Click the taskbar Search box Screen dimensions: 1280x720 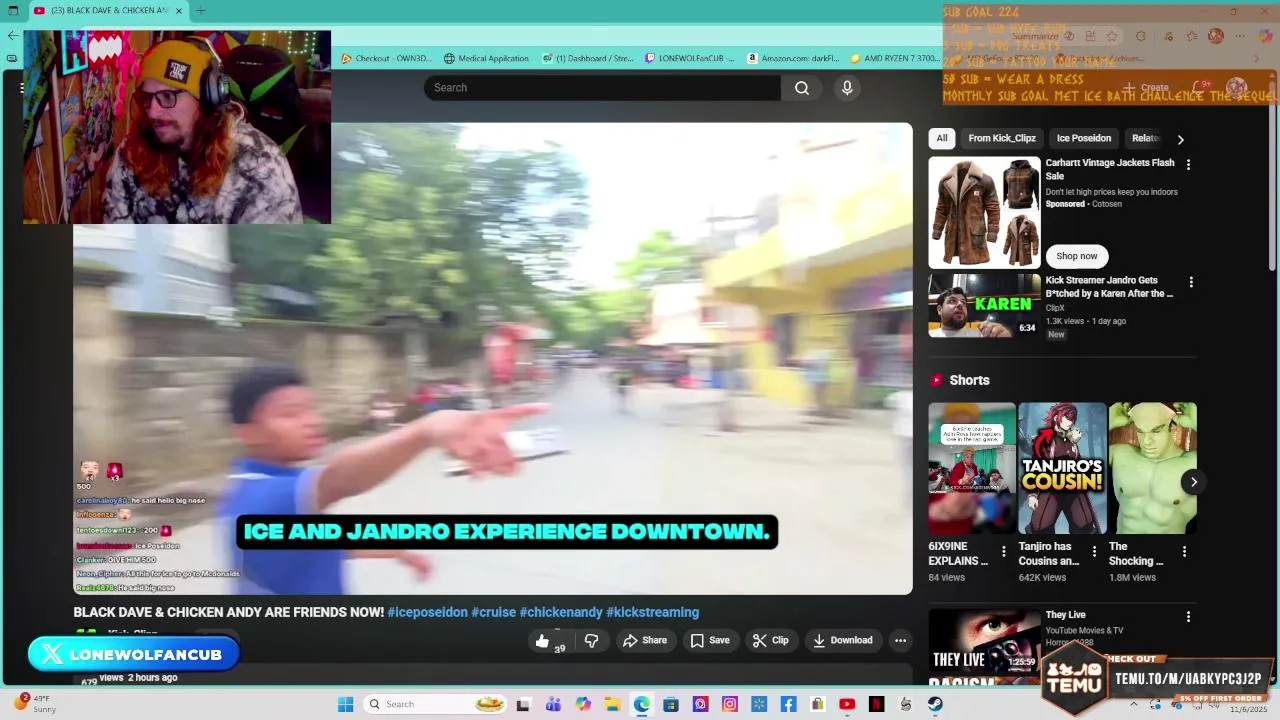point(435,704)
